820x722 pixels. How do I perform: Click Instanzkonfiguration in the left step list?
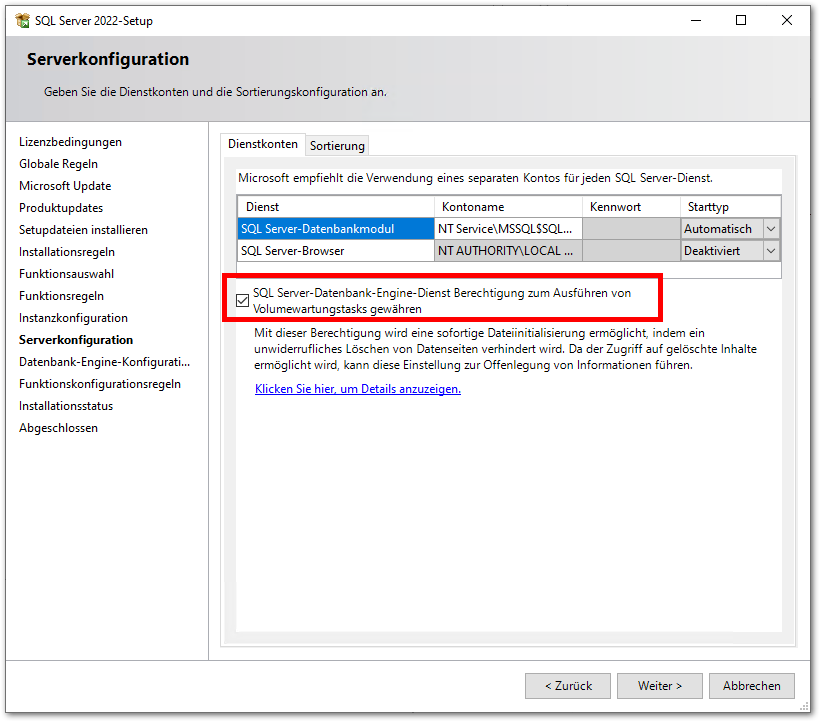click(x=73, y=318)
